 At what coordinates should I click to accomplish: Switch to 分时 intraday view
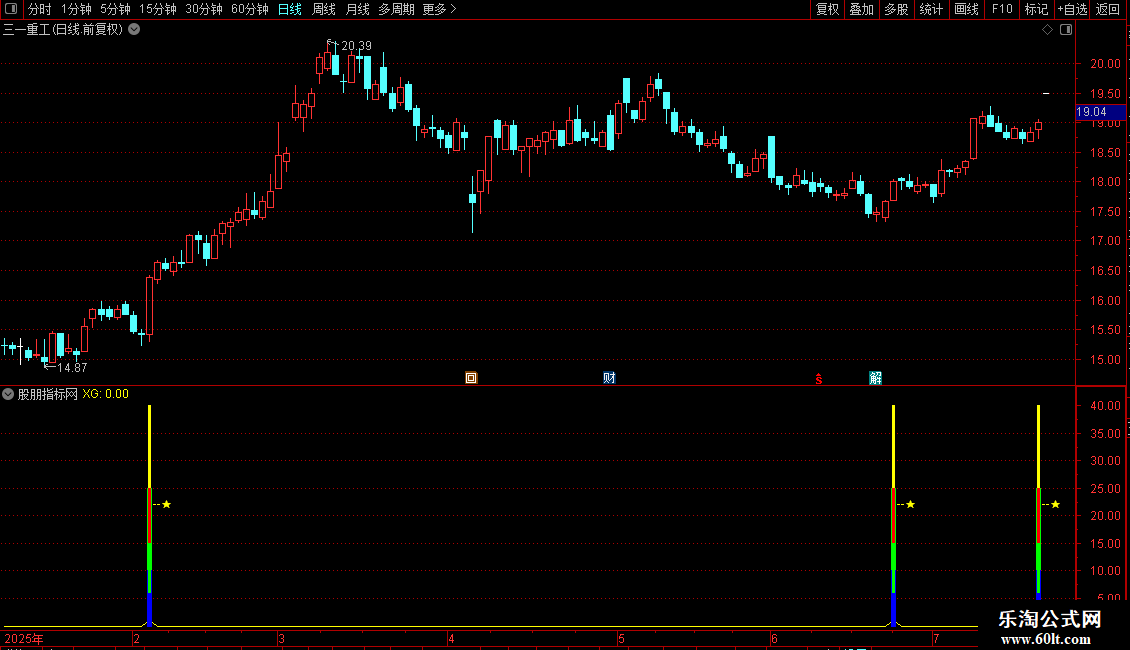pyautogui.click(x=40, y=9)
